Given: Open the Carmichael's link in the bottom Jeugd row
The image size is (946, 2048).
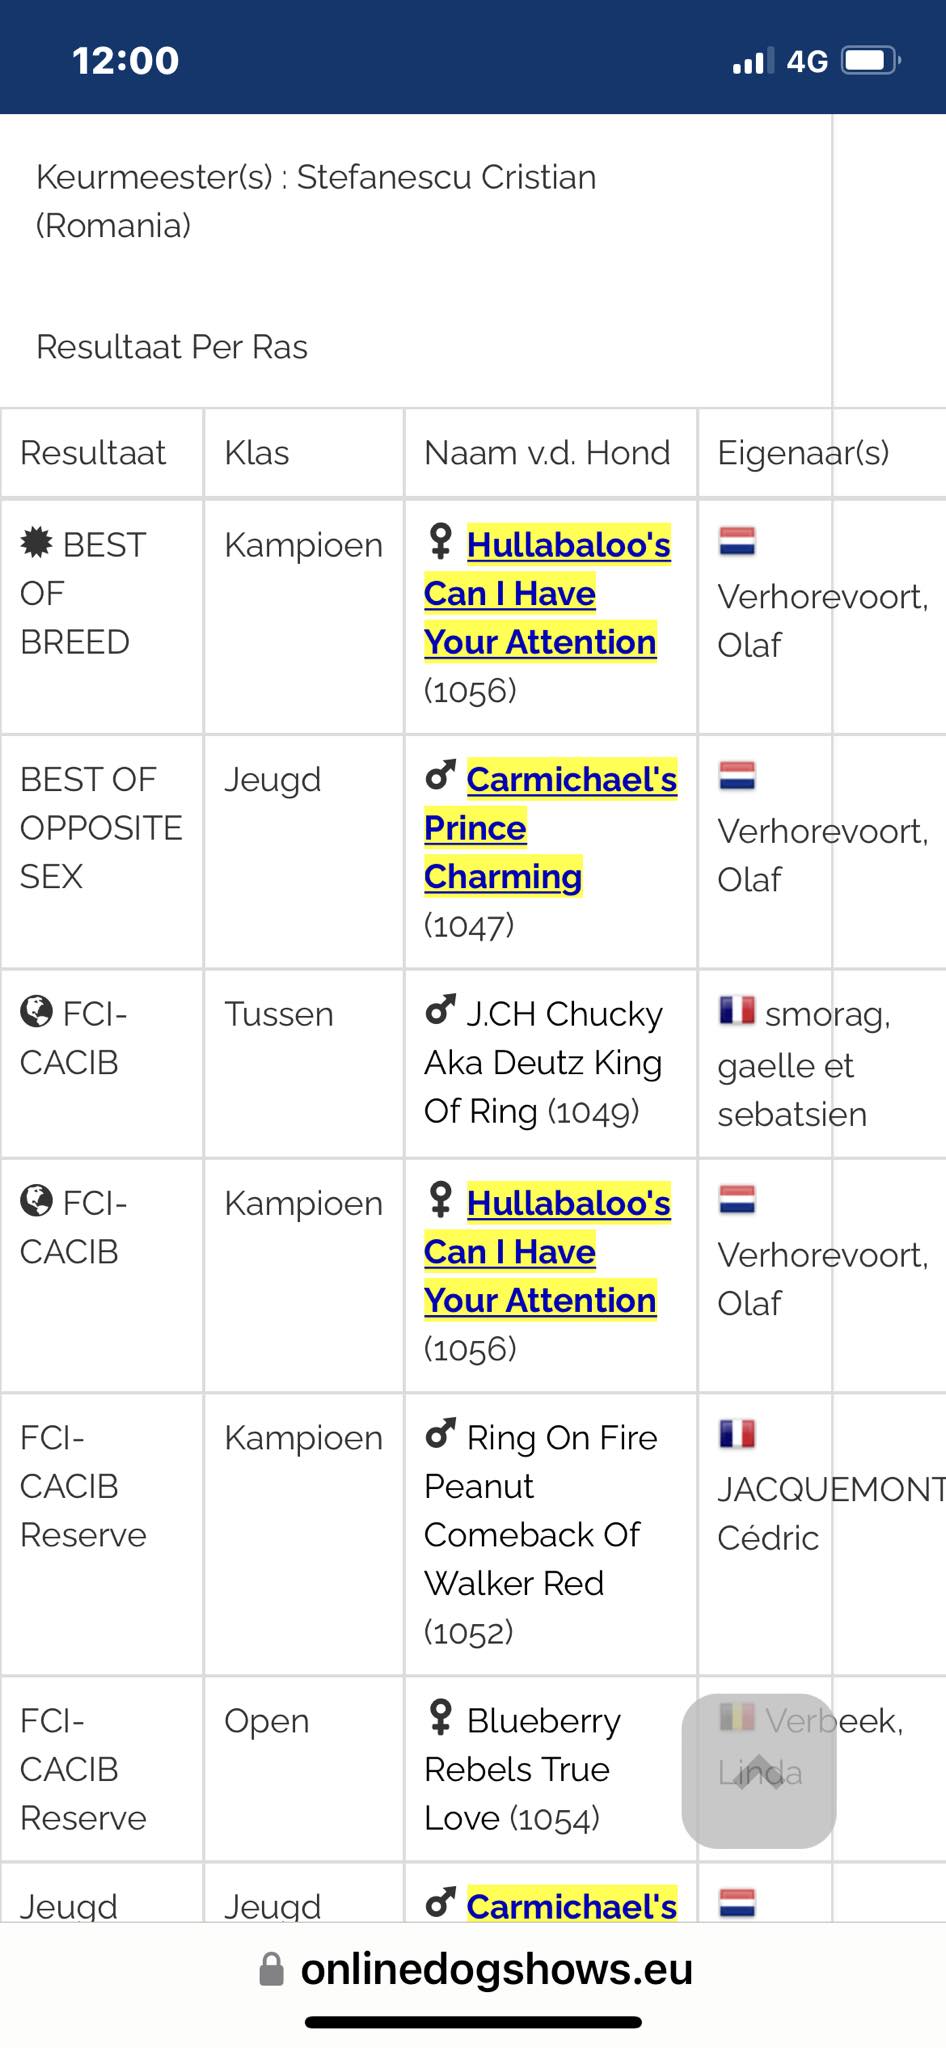Looking at the screenshot, I should click(571, 1906).
